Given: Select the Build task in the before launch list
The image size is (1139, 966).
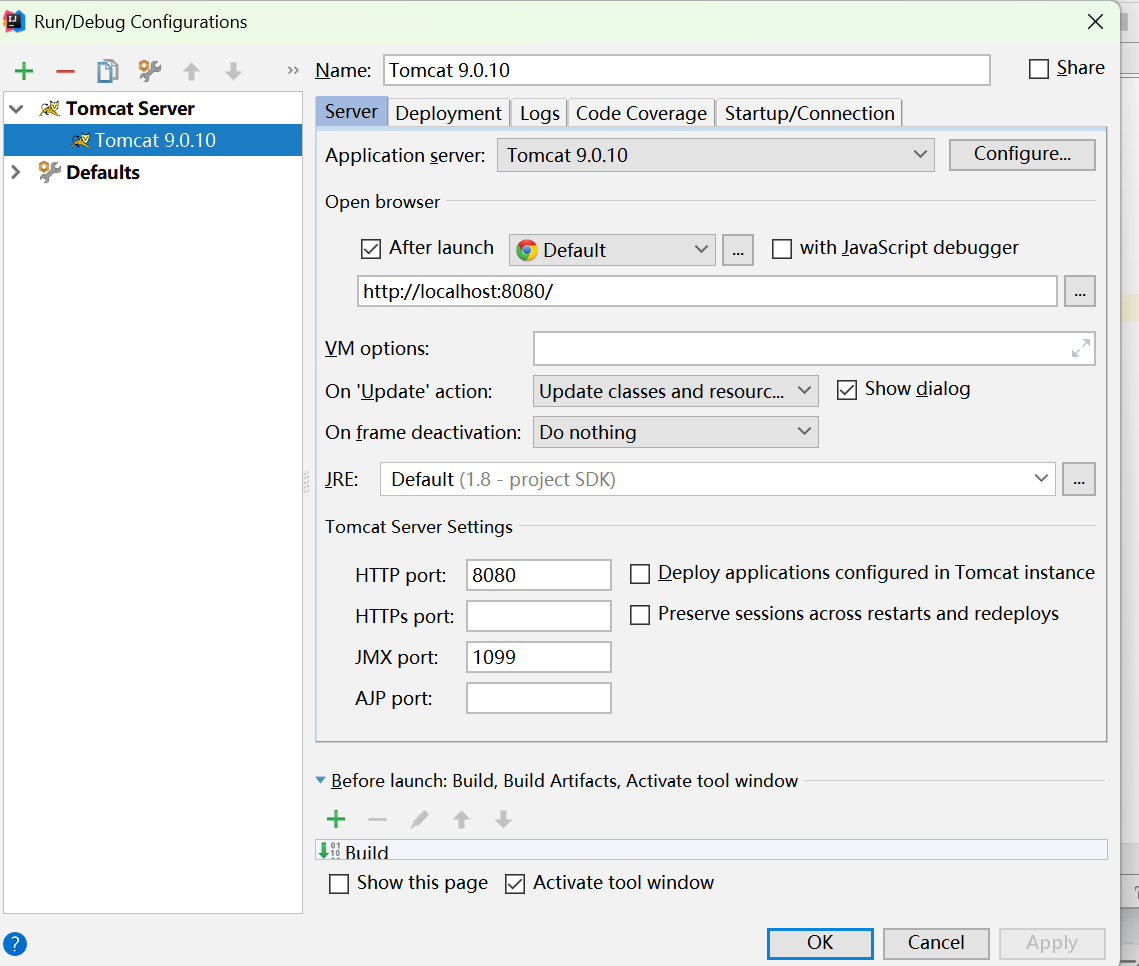Looking at the screenshot, I should coord(711,850).
